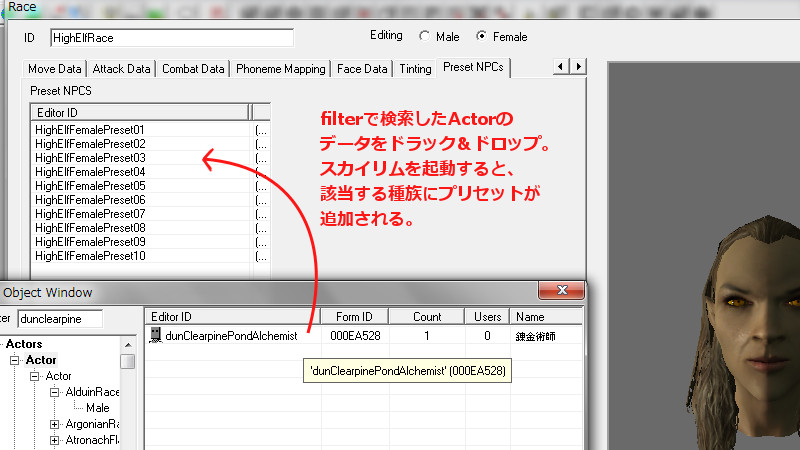Select the dunClearpinePondAlchemist row text
This screenshot has width=800, height=450.
pyautogui.click(x=231, y=336)
